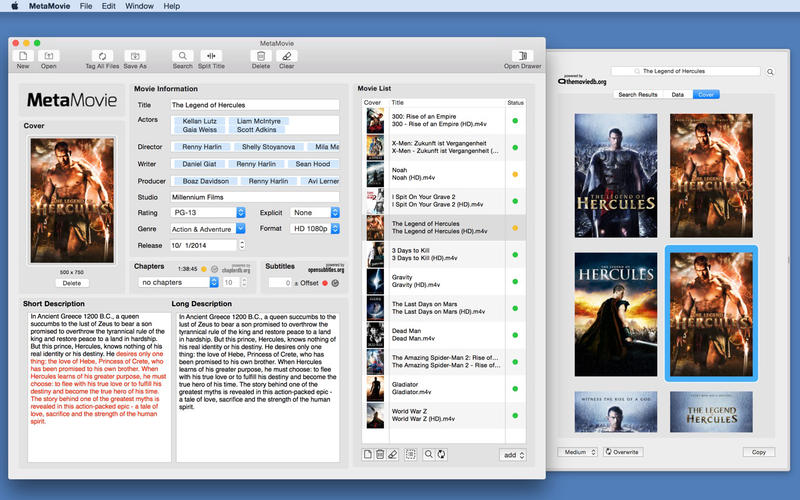Open the Edit menu in menu bar

click(108, 6)
